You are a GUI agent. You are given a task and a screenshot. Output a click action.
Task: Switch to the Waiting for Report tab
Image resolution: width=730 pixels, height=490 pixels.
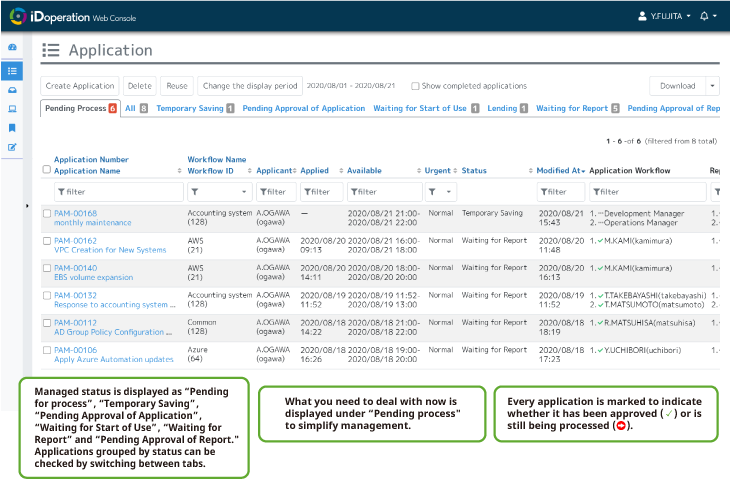point(572,108)
